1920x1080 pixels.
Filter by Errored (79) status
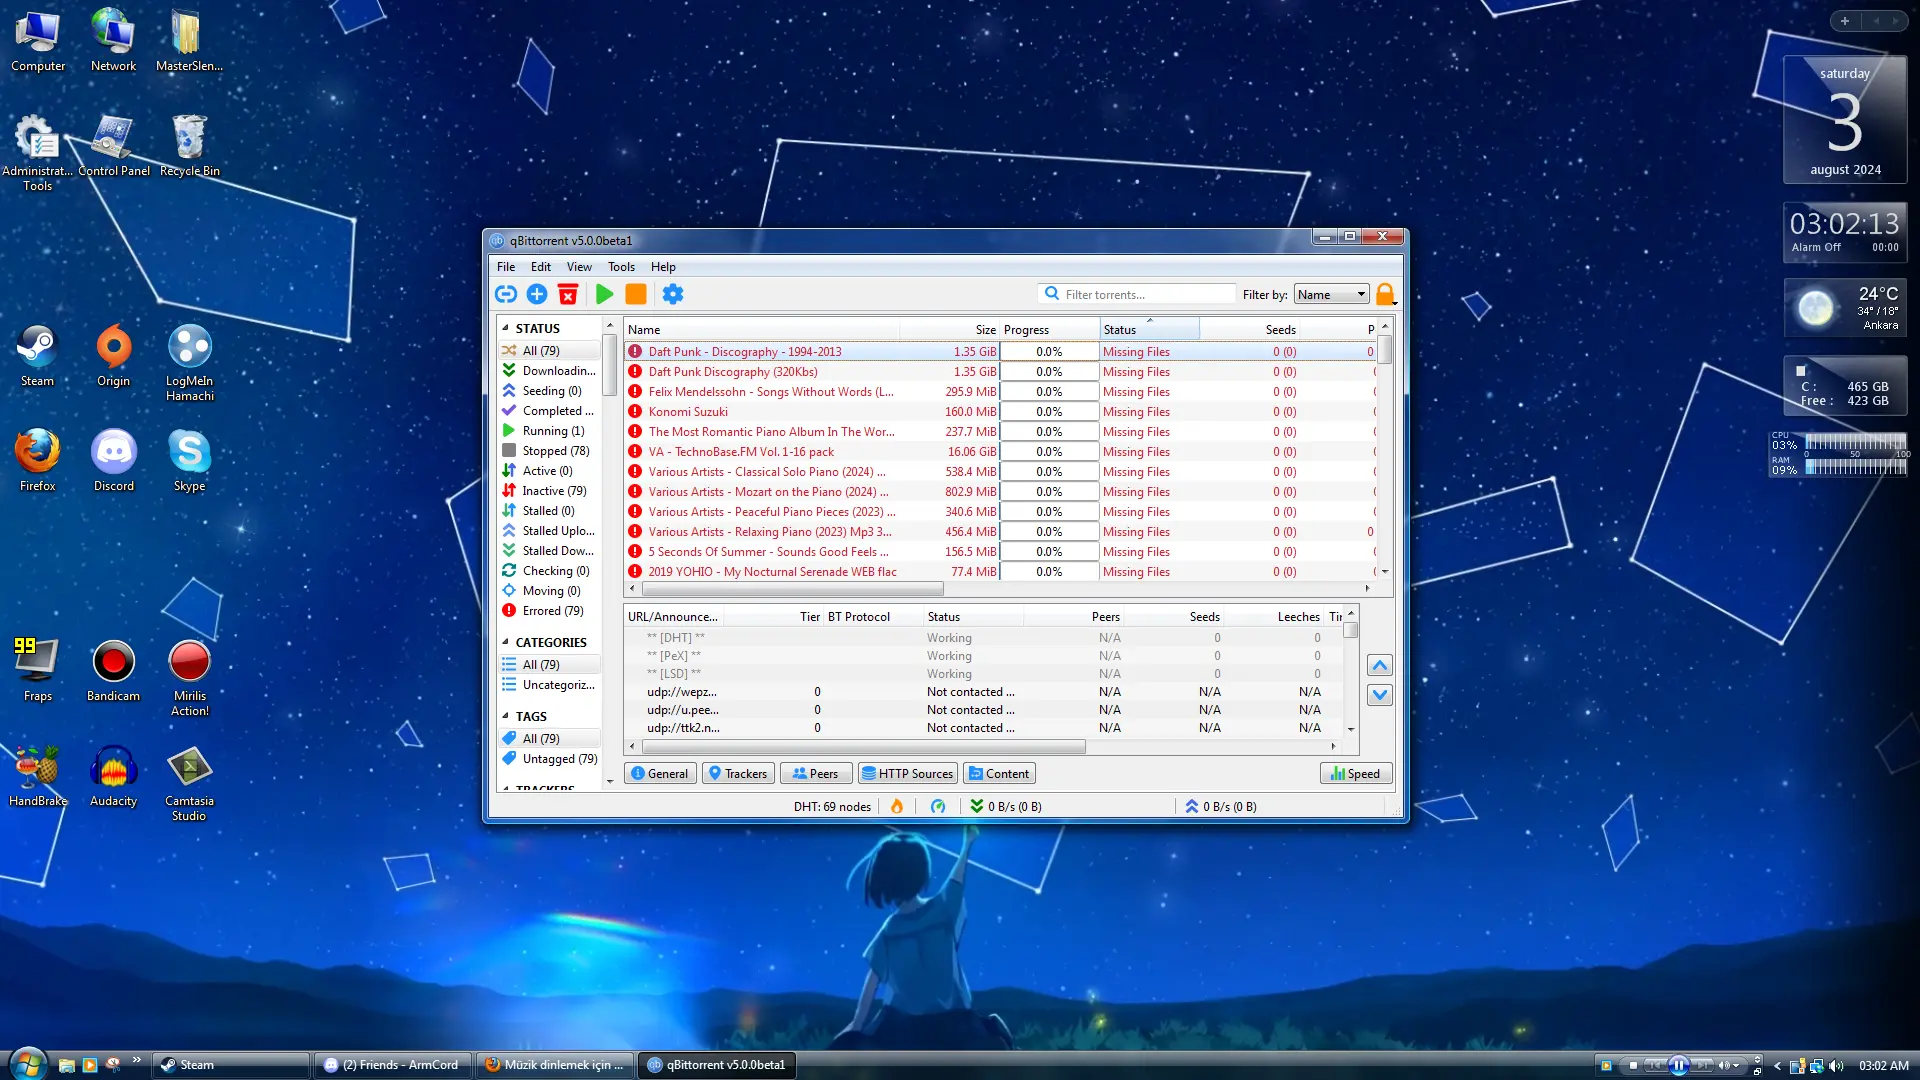(x=550, y=611)
